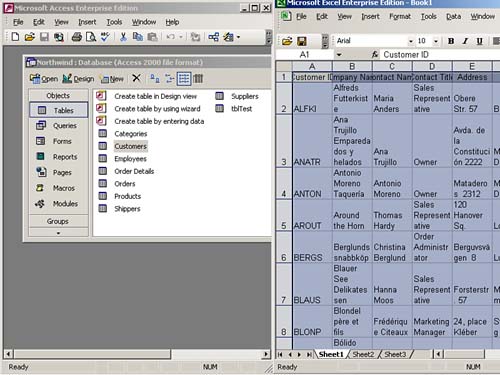Click the Paste clipboard icon in Access
Image resolution: width=500 pixels, height=375 pixels.
tap(152, 37)
